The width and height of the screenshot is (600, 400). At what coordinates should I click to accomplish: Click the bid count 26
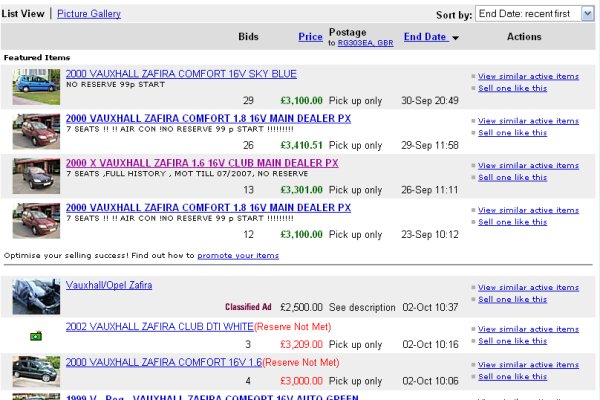click(x=248, y=145)
